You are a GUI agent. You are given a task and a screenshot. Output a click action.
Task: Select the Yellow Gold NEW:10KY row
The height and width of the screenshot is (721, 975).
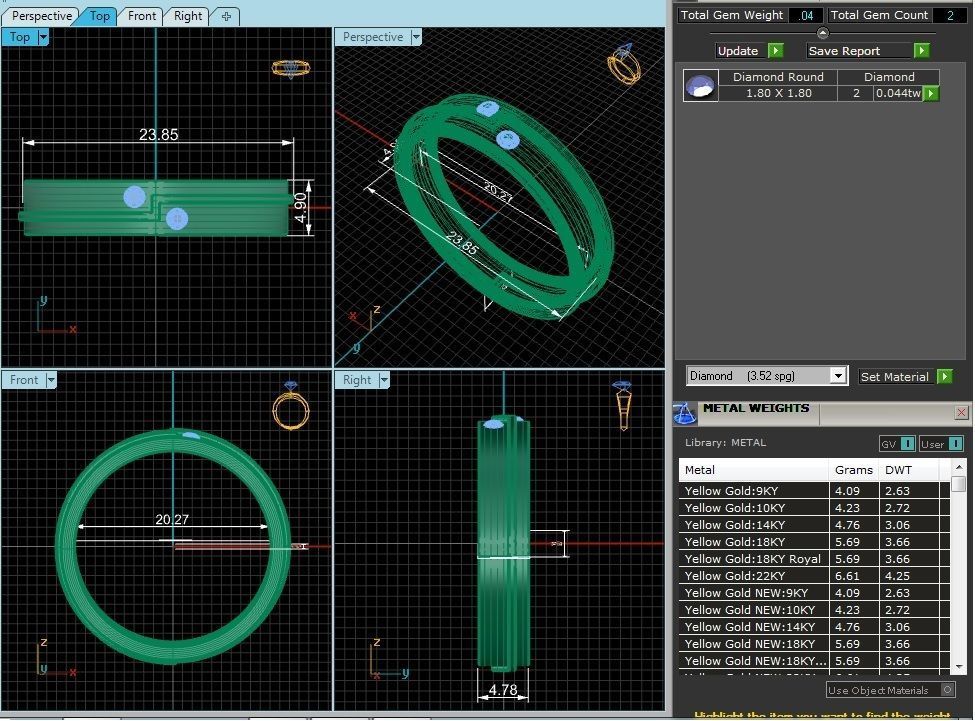(x=815, y=610)
